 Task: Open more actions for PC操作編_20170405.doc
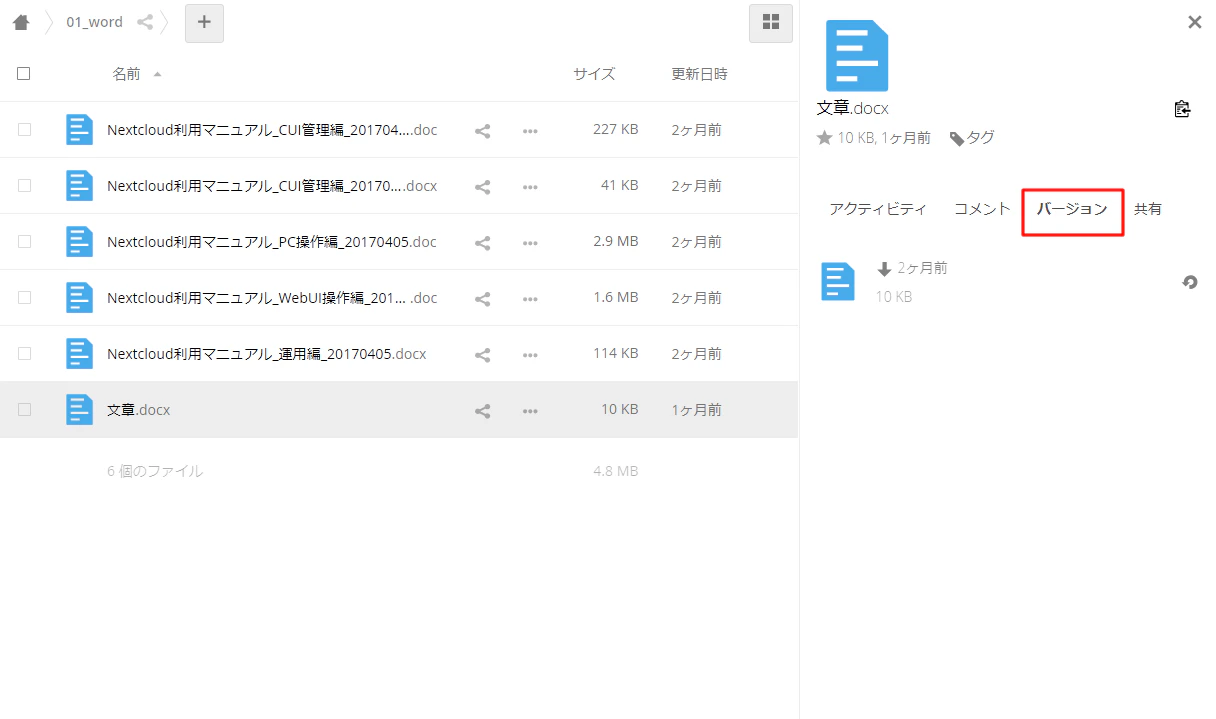[530, 242]
